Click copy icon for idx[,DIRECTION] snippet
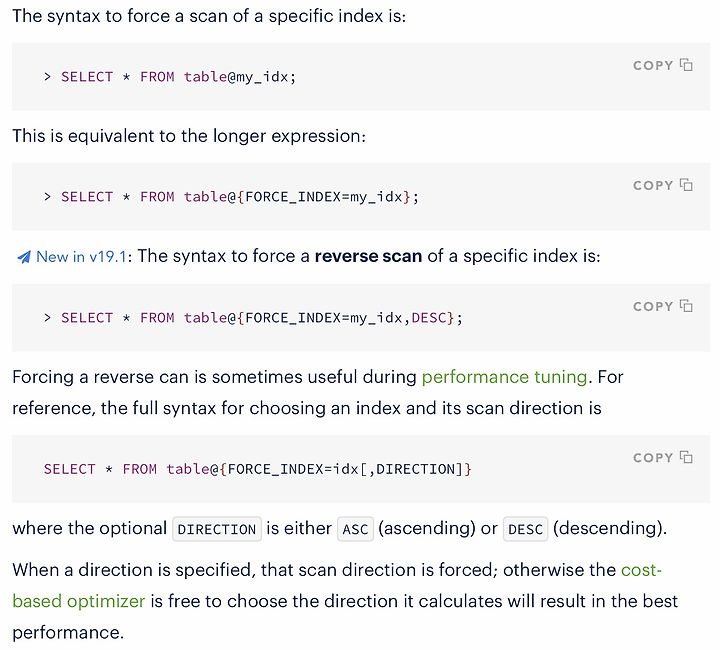The width and height of the screenshot is (720, 650). pyautogui.click(x=686, y=457)
